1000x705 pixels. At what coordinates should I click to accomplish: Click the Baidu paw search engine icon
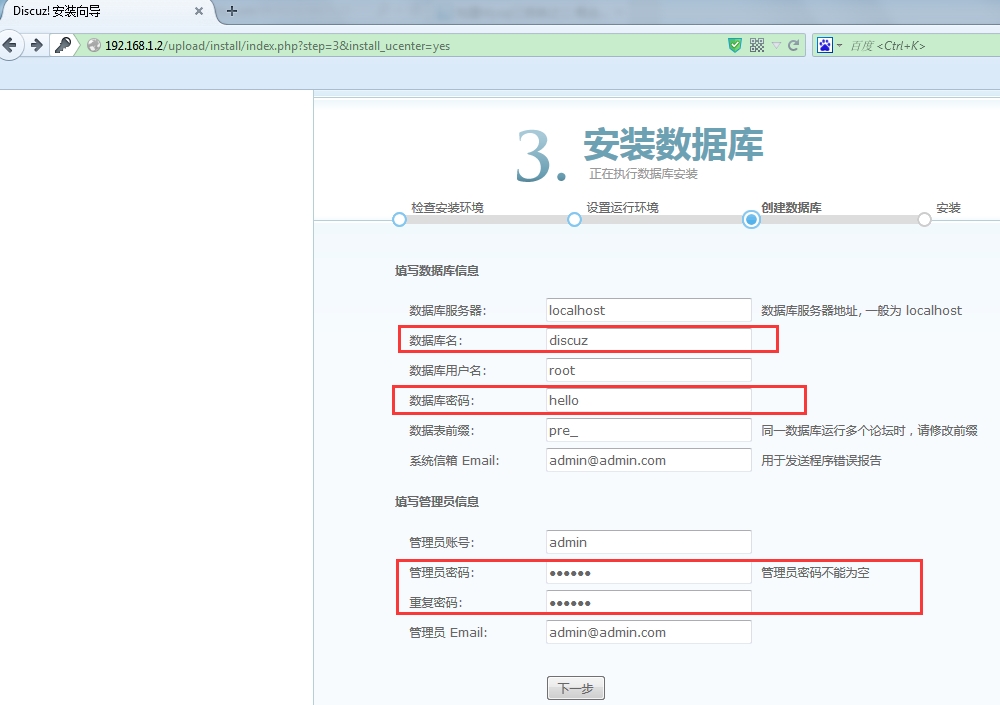(825, 45)
